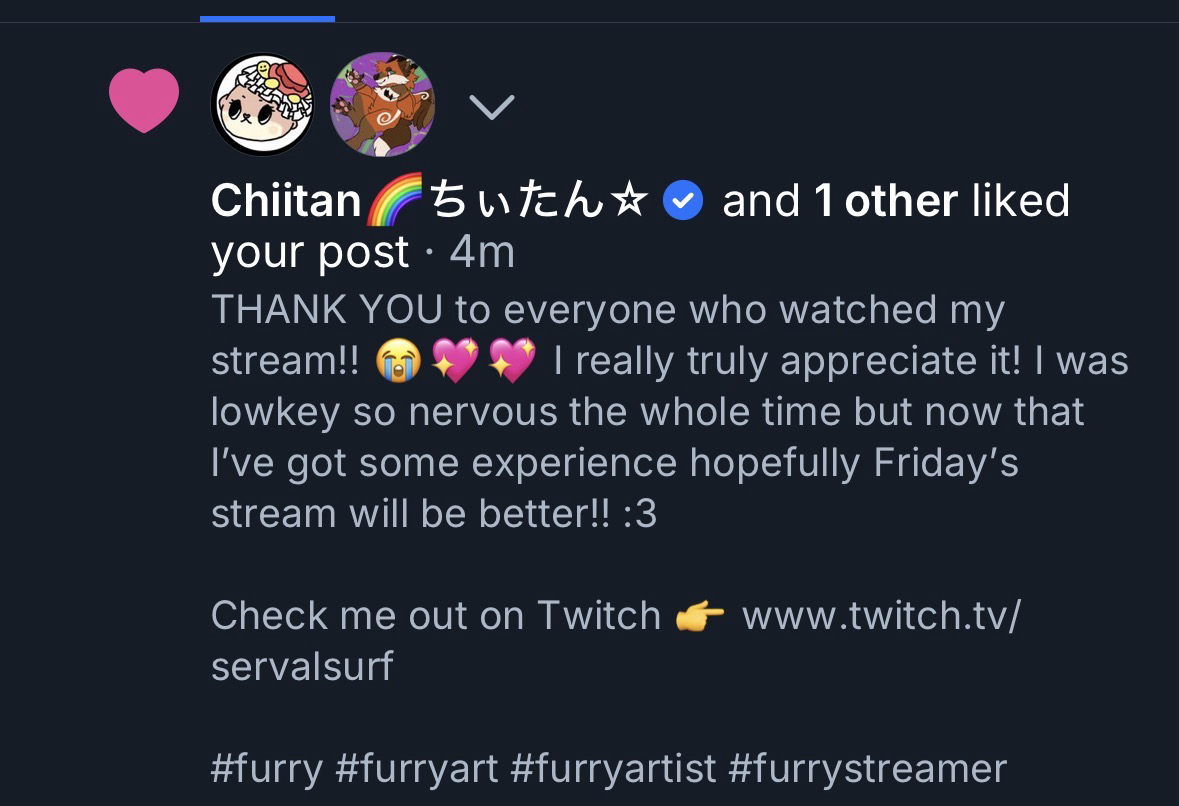Expand the likers list with chevron
1179x806 pixels.
[491, 106]
